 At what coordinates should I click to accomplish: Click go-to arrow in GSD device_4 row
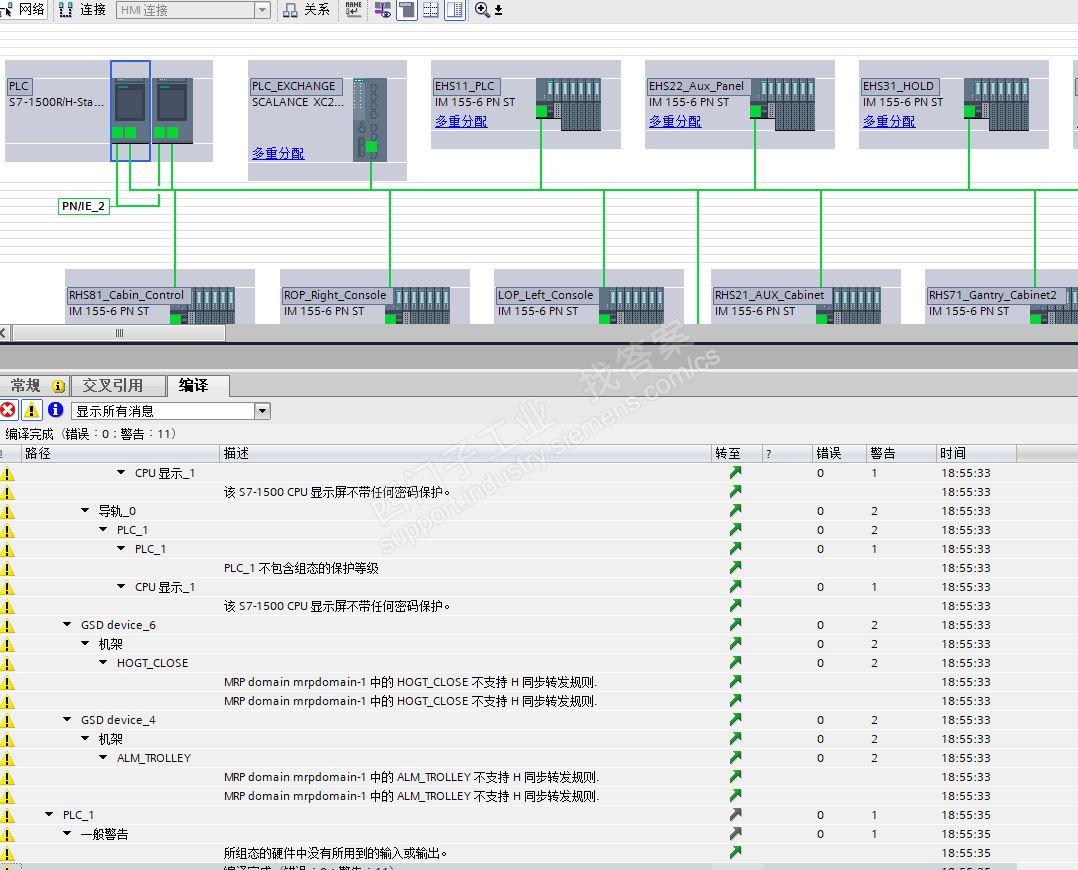click(736, 719)
